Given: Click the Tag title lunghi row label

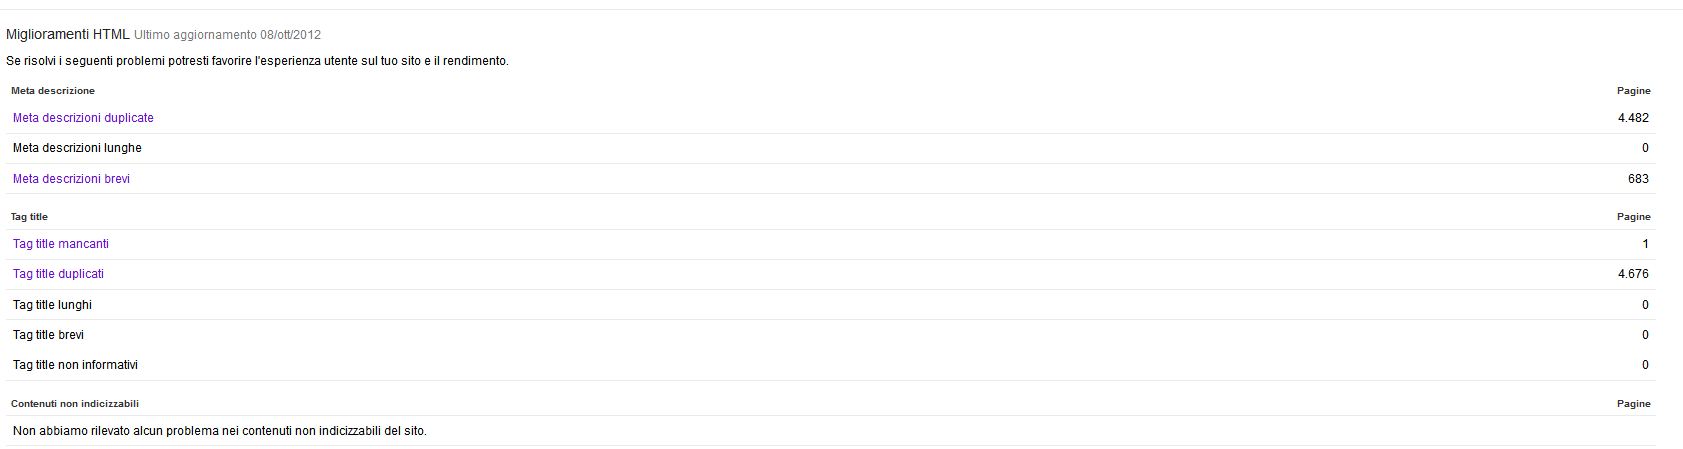Looking at the screenshot, I should [52, 305].
